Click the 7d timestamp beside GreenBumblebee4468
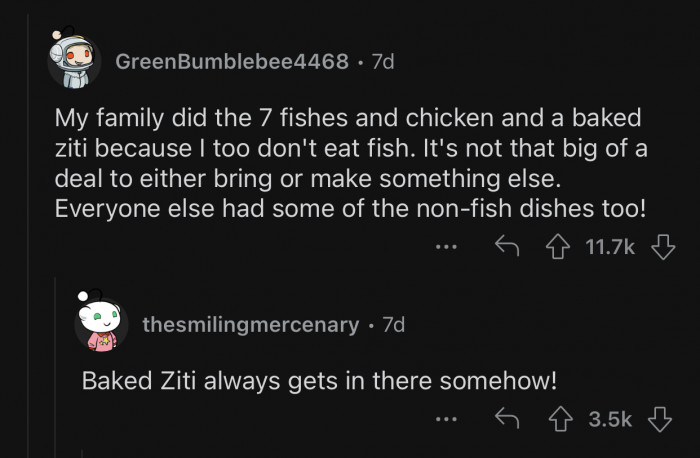 click(x=382, y=62)
